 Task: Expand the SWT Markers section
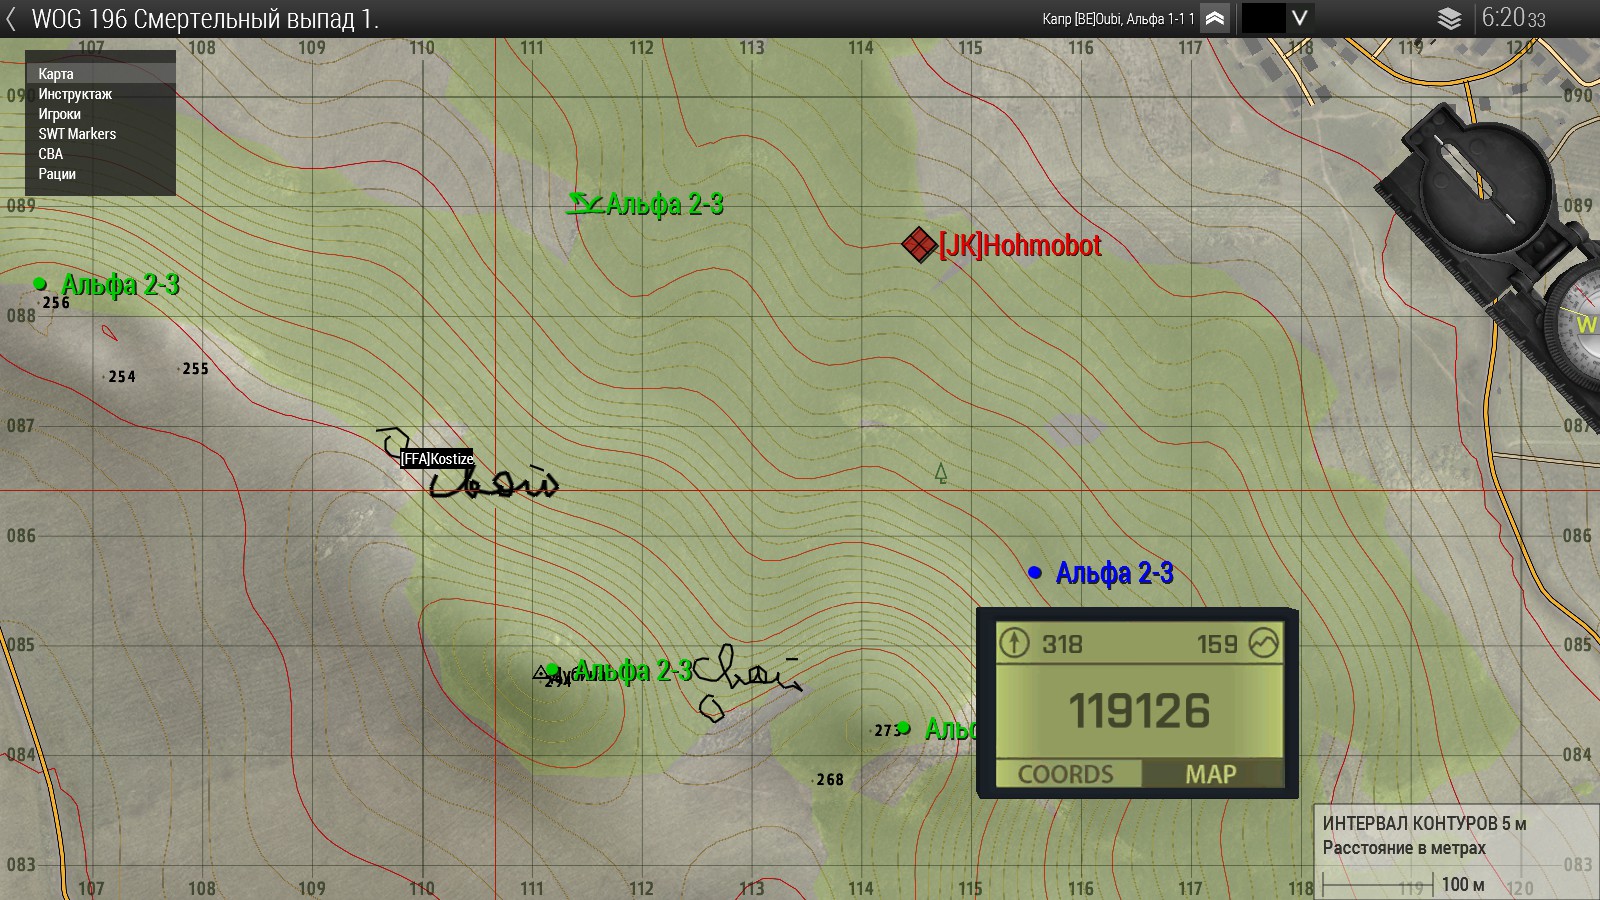click(77, 134)
